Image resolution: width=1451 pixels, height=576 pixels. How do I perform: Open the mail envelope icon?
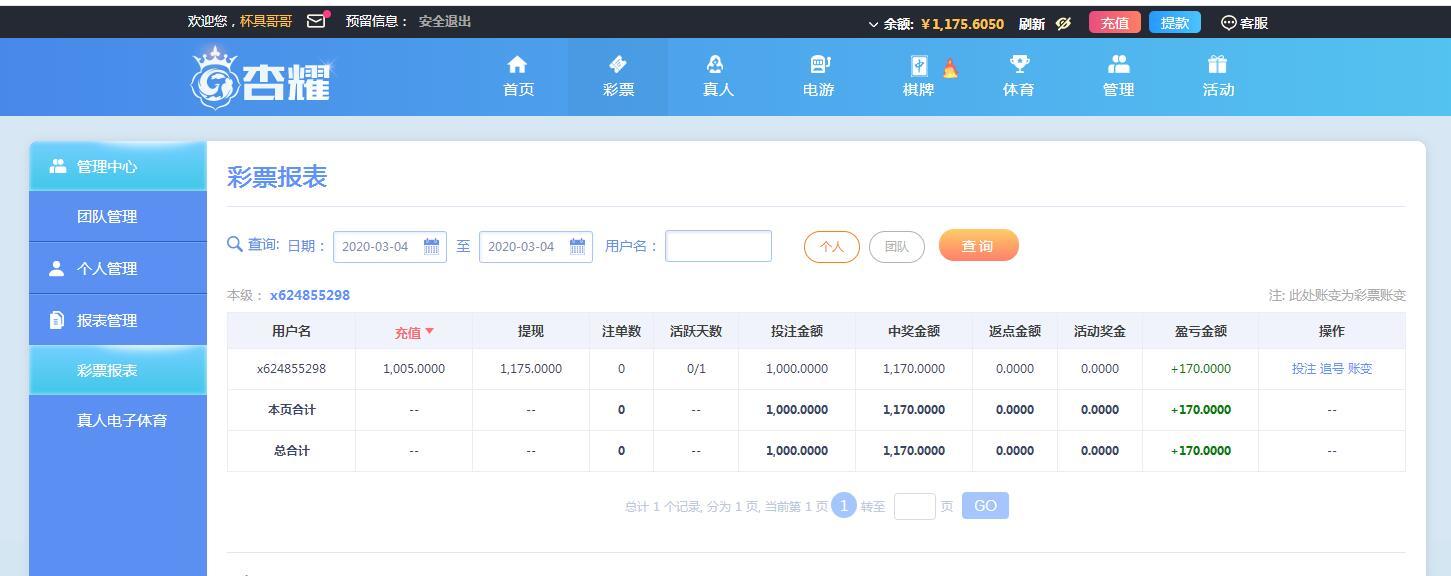point(316,21)
